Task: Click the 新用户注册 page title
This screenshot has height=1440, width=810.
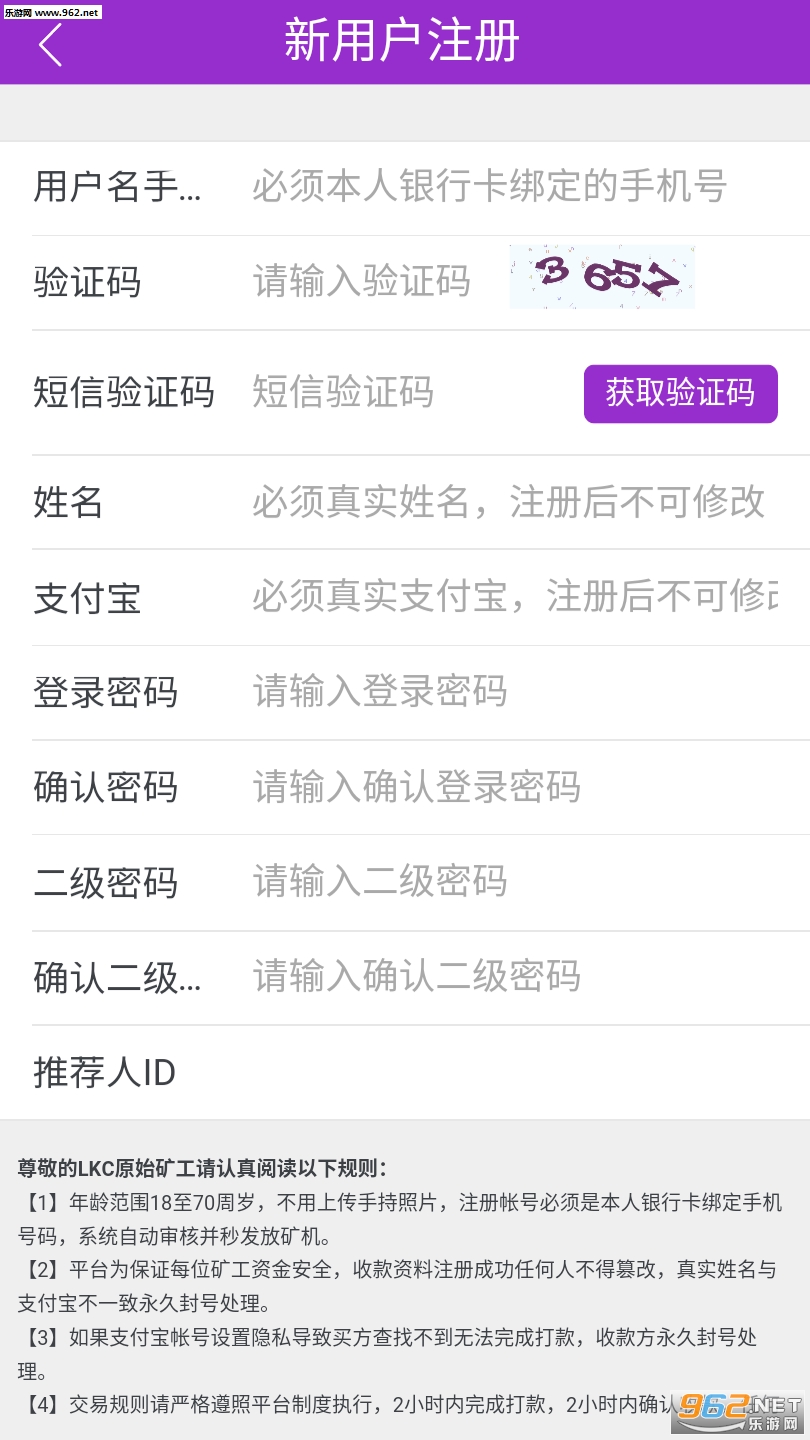Action: (402, 42)
